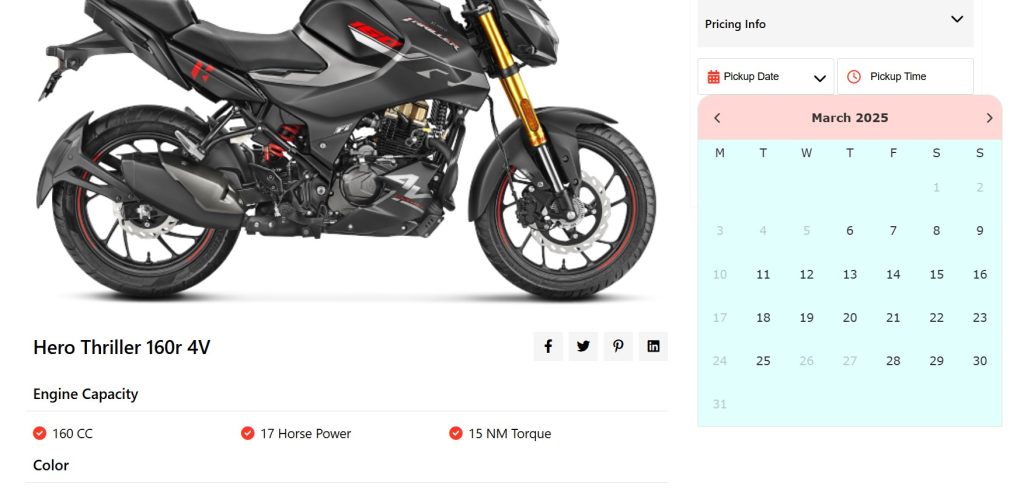This screenshot has width=1024, height=489.
Task: Choose March 14 in the calendar
Action: pos(893,275)
